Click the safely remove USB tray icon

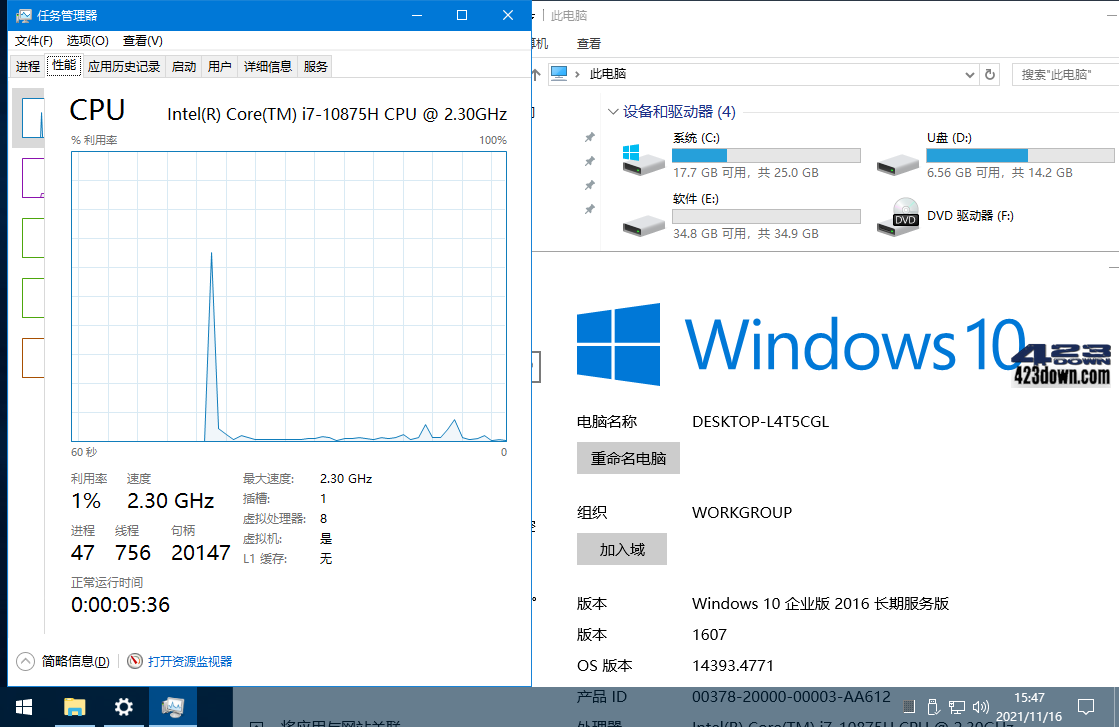click(x=933, y=707)
